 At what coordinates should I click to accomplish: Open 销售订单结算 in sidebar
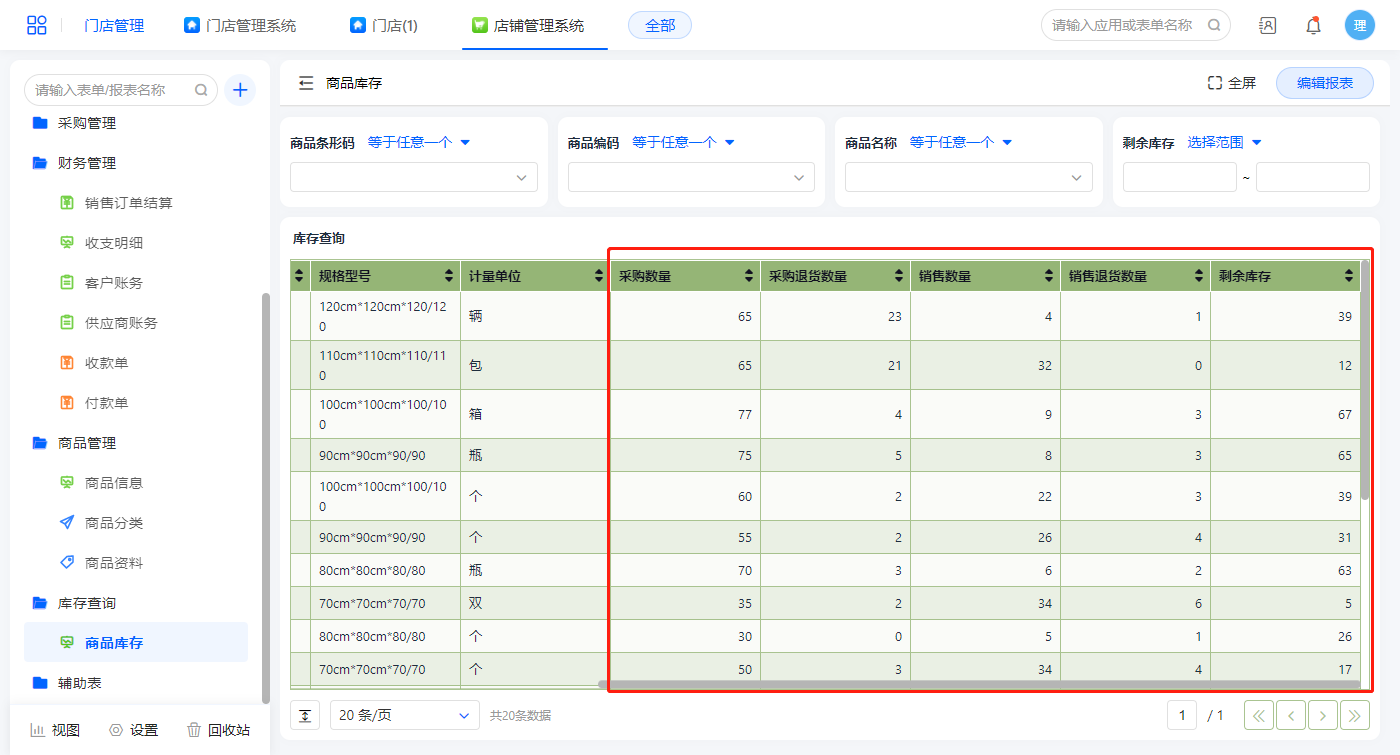coord(128,203)
